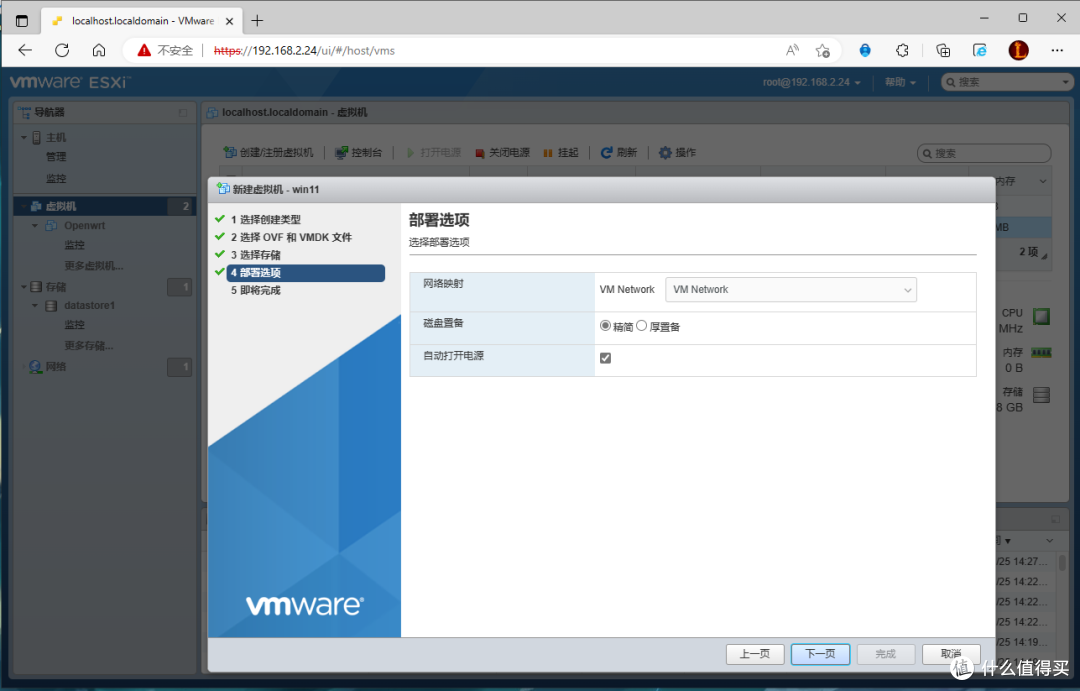Click the 关闭电源 power off icon
Viewport: 1080px width, 691px height.
tap(480, 153)
